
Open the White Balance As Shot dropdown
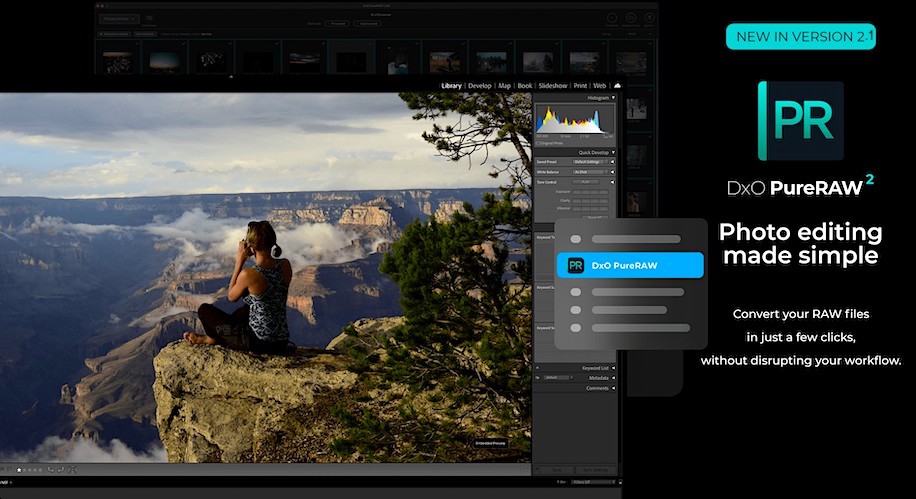coord(591,172)
